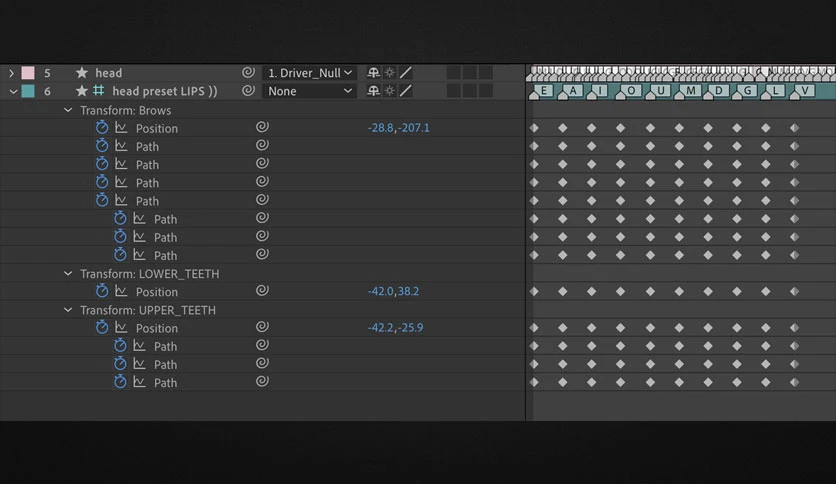Click stopwatch of last Path under UPPER_TEETH
836x484 pixels.
tap(120, 382)
